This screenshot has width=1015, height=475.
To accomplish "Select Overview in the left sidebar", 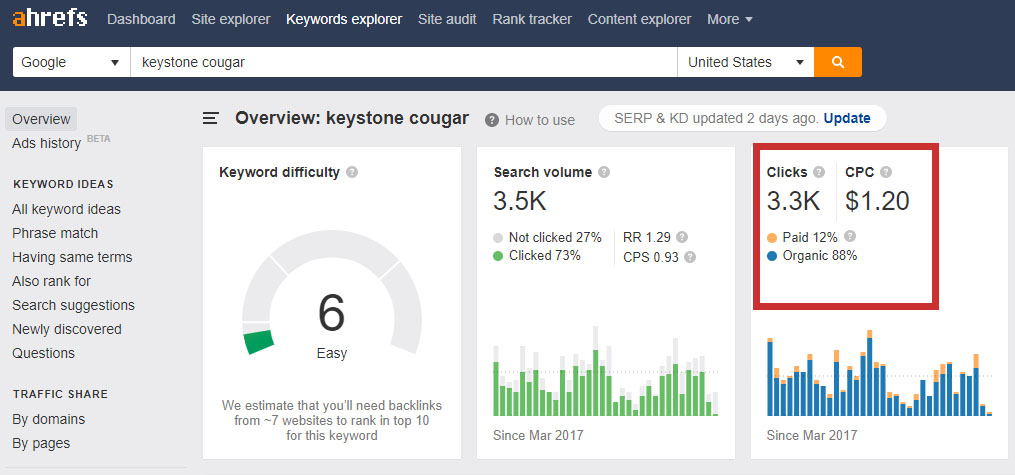I will tap(41, 119).
